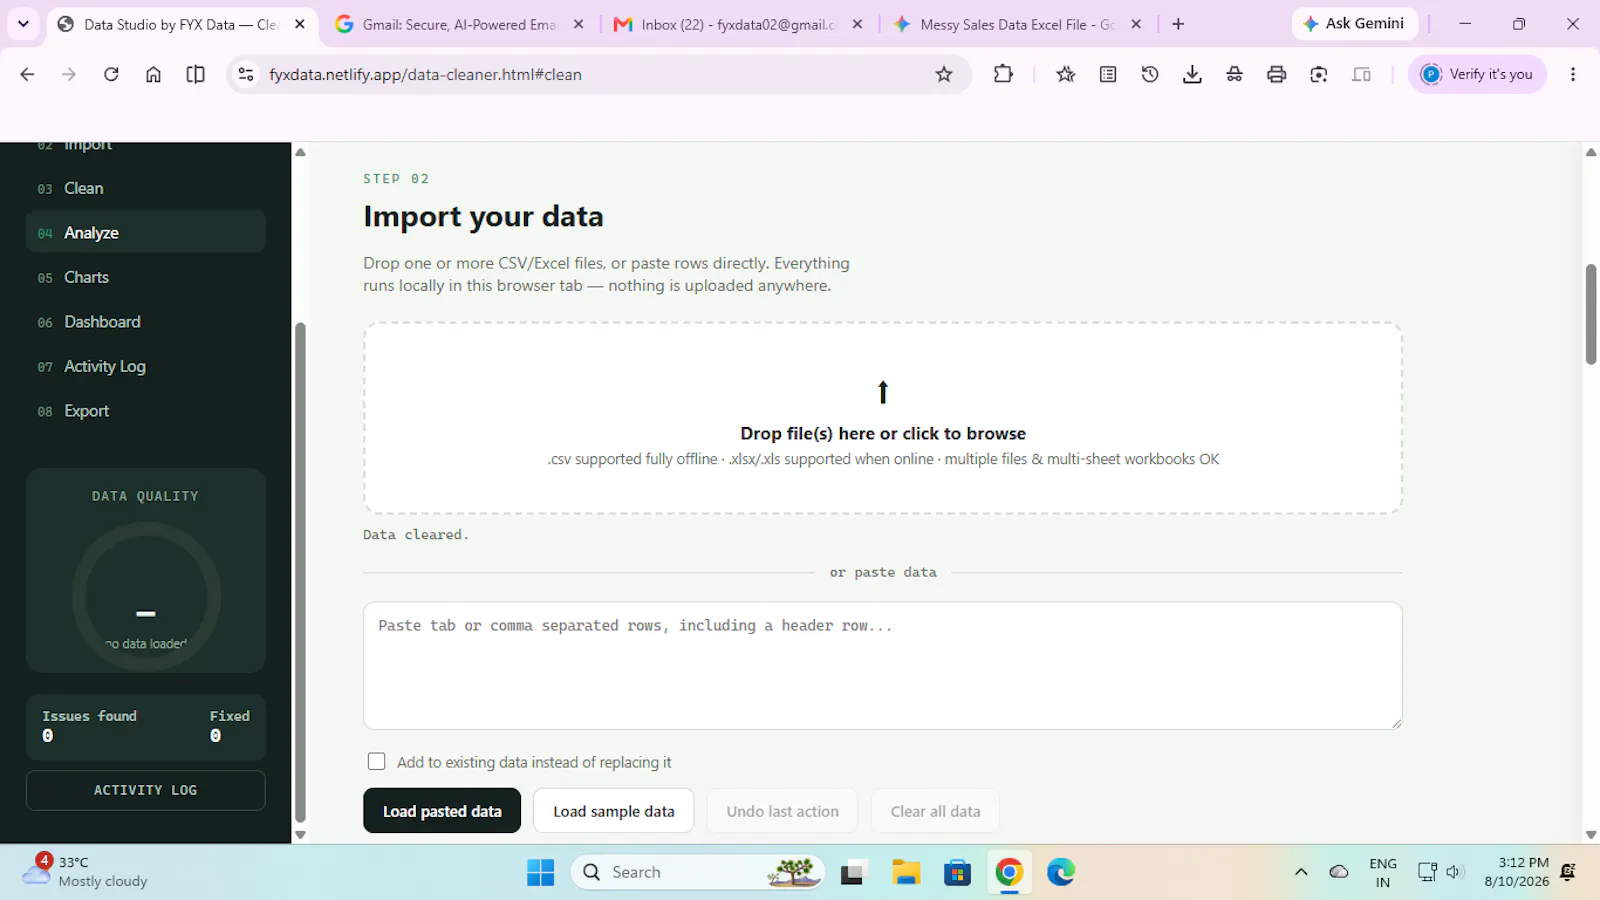Image resolution: width=1600 pixels, height=900 pixels.
Task: Click the page vertical scrollbar thumb
Action: [x=1590, y=314]
